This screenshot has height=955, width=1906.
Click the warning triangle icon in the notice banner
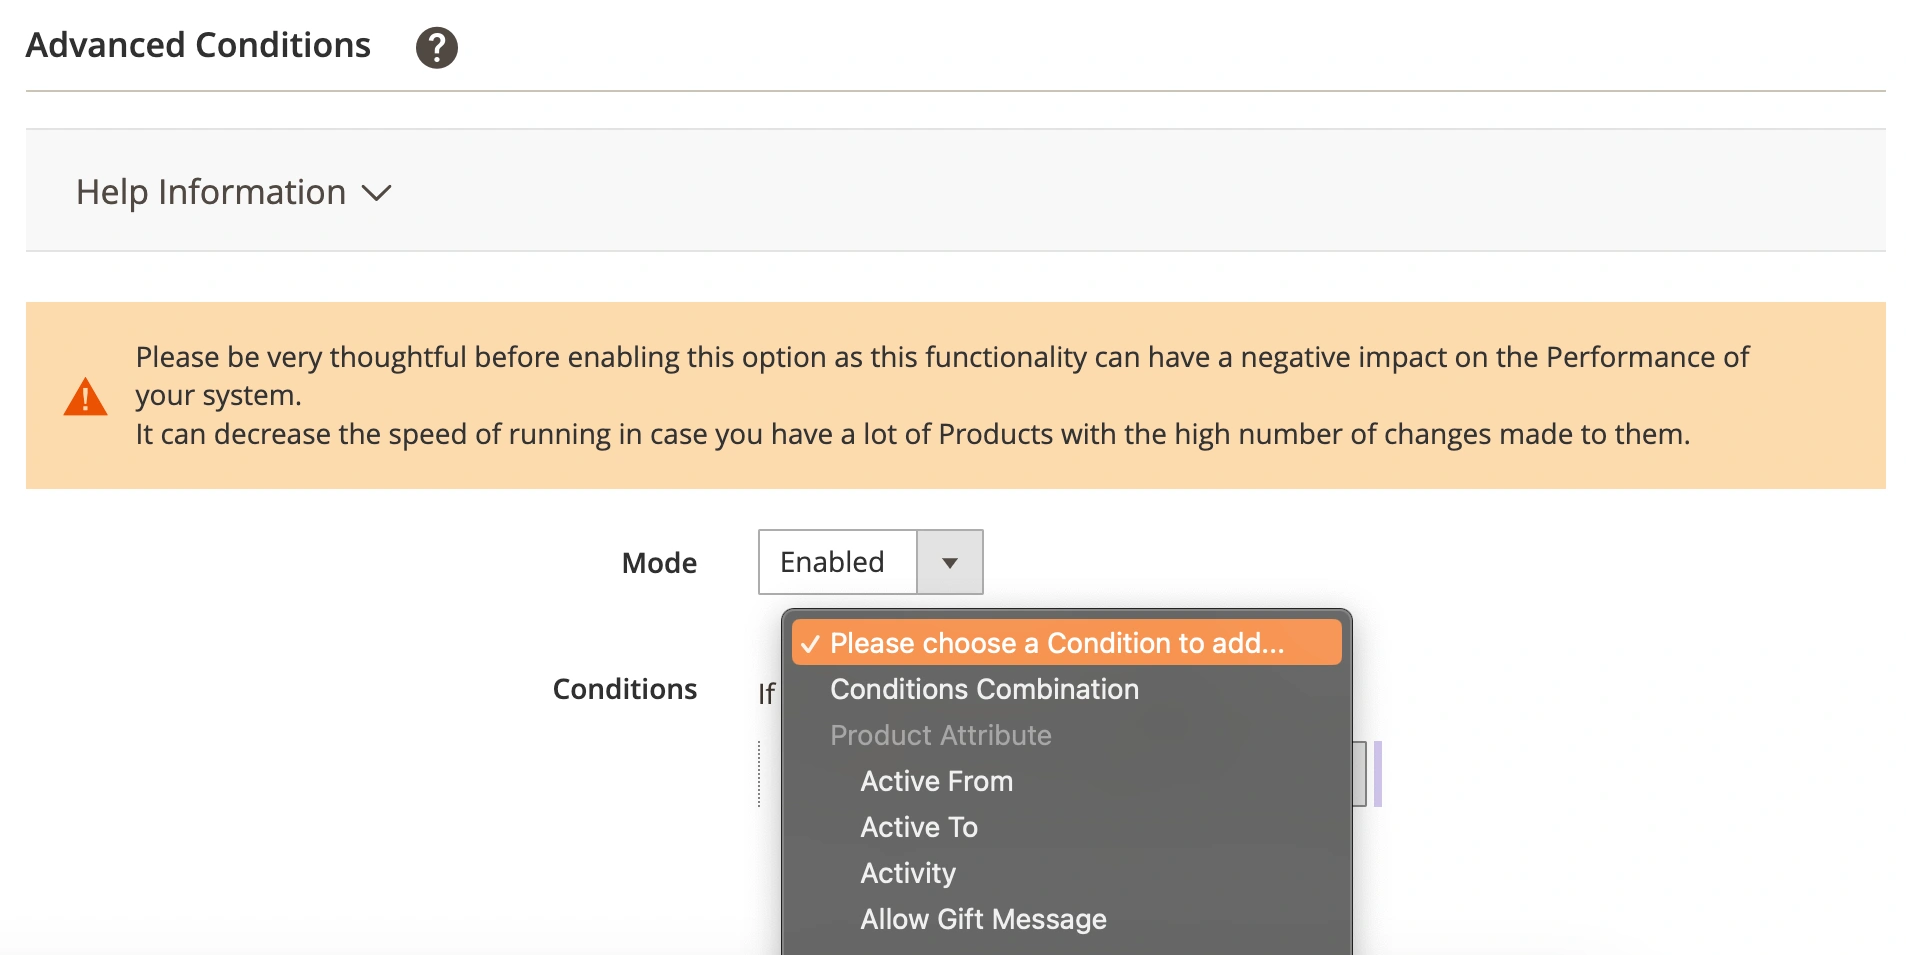pos(85,396)
